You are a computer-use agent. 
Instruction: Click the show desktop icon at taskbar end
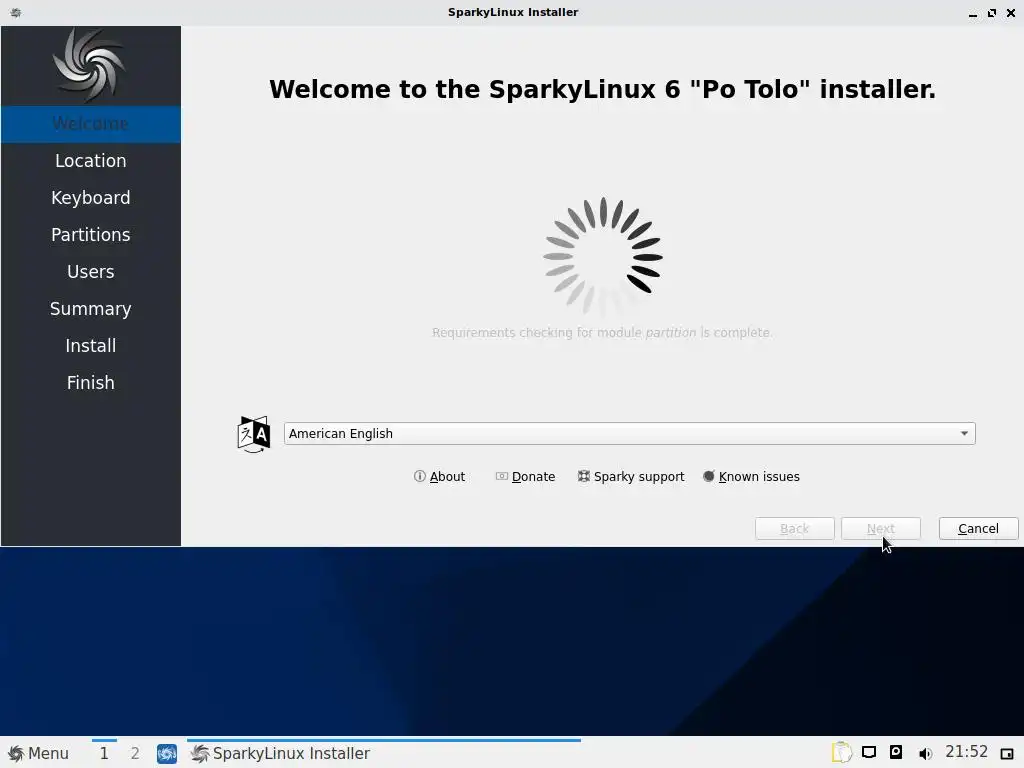(x=1007, y=754)
